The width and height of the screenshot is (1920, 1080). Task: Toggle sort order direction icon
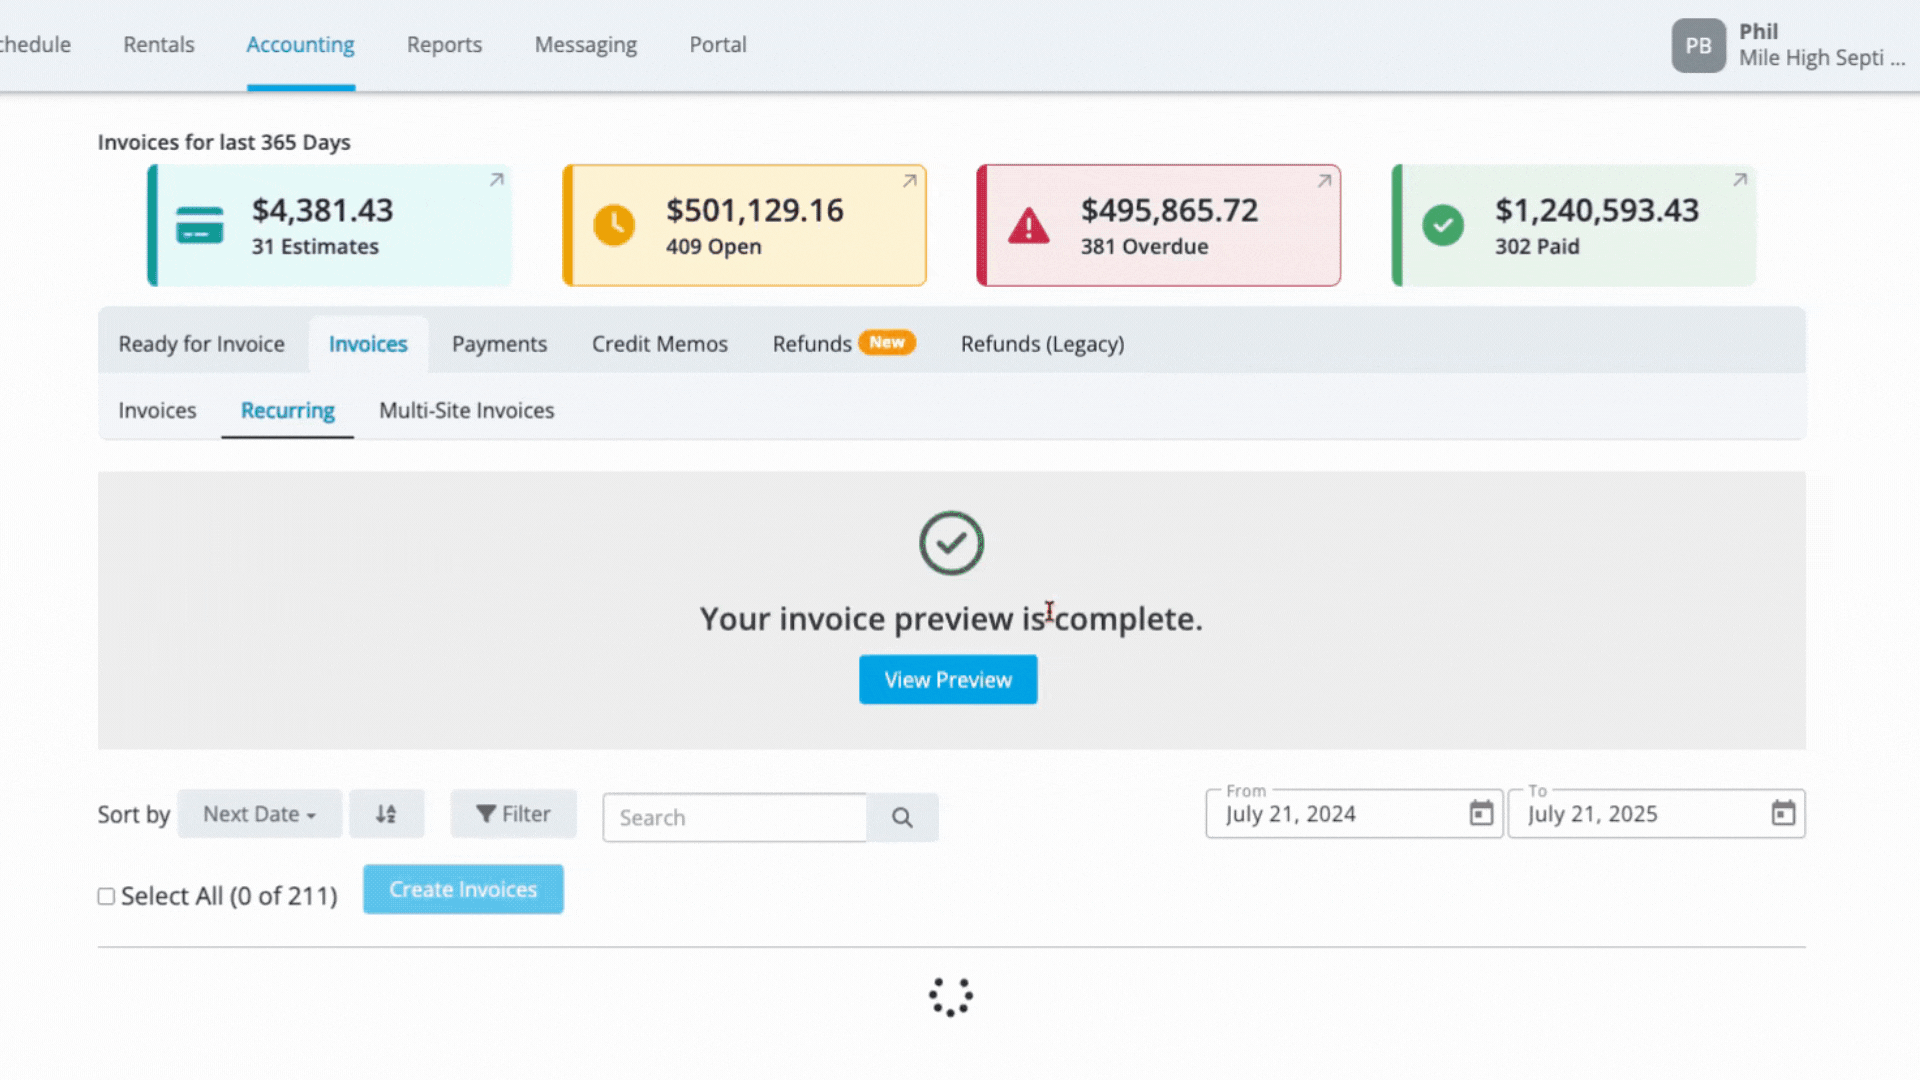tap(386, 814)
